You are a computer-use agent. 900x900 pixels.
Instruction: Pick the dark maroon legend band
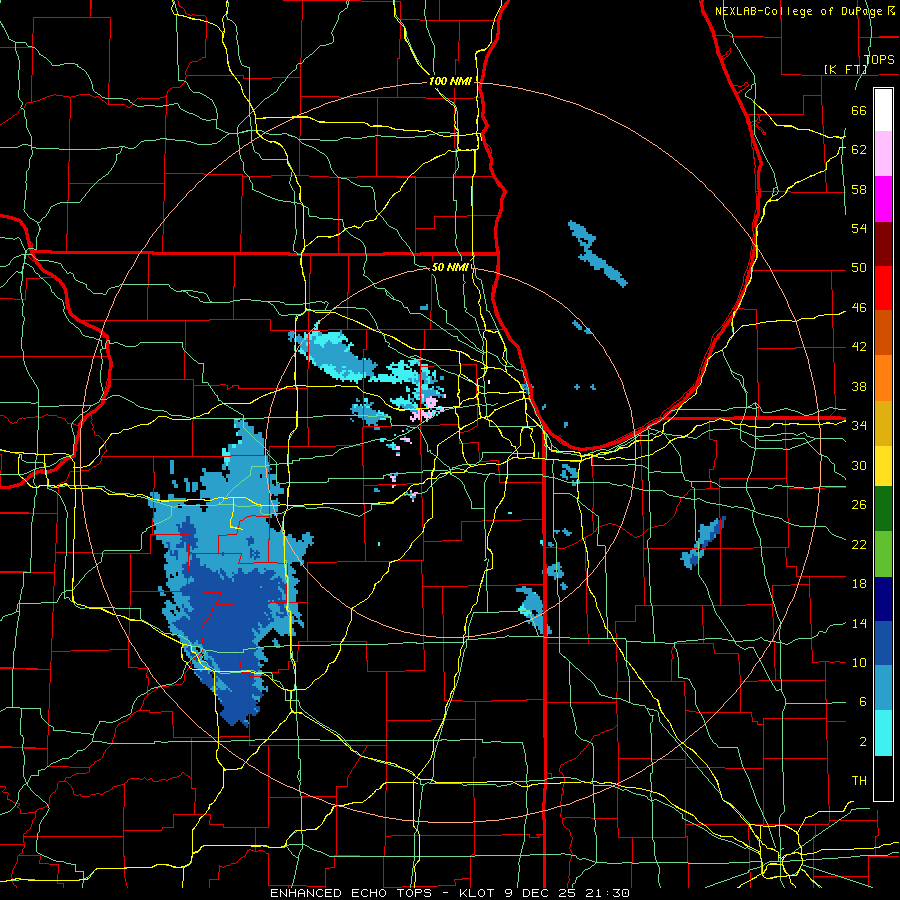(883, 244)
